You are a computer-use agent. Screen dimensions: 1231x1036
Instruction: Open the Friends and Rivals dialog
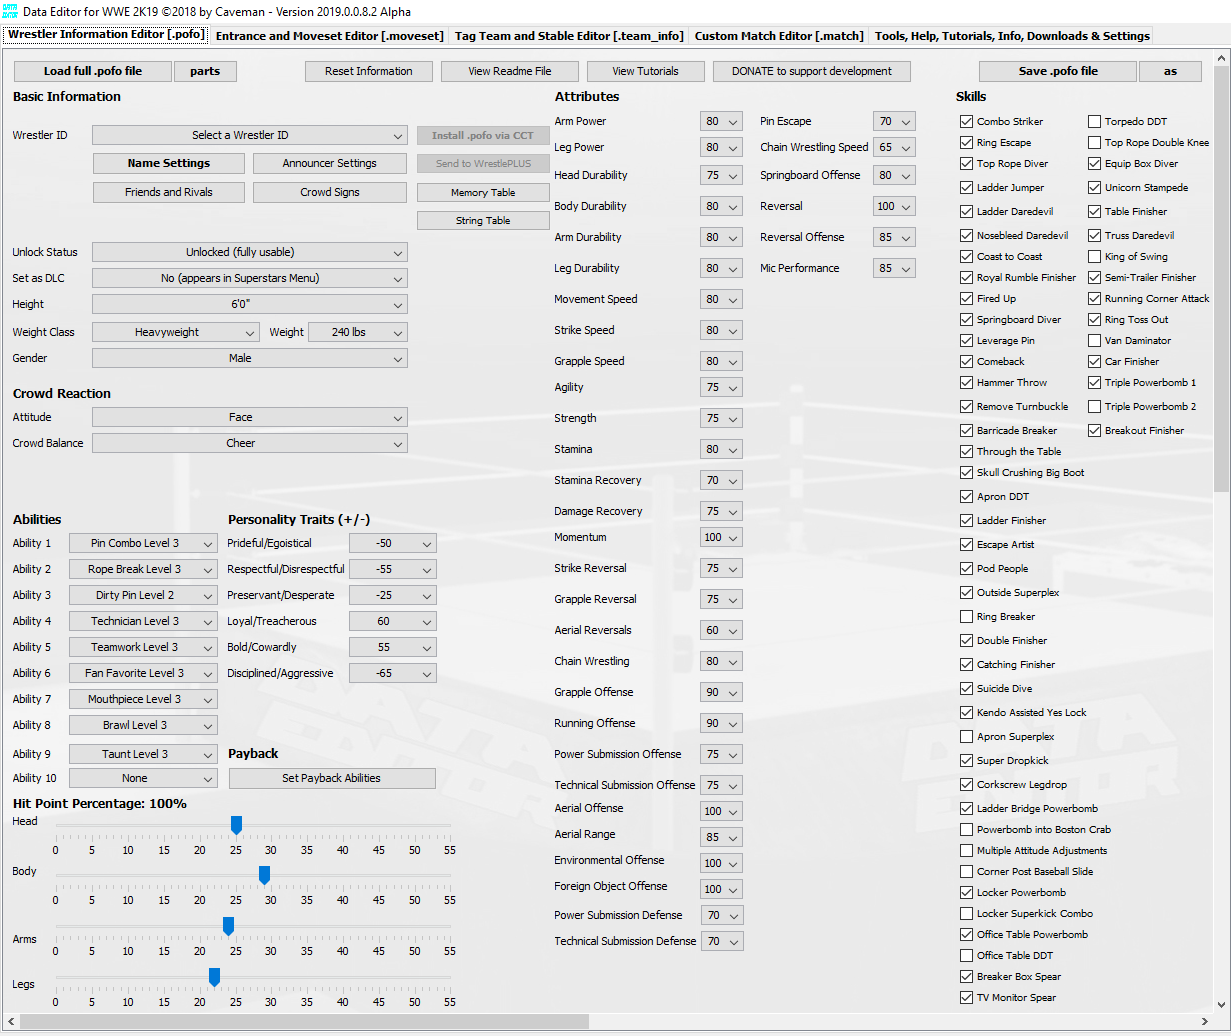[x=169, y=192]
